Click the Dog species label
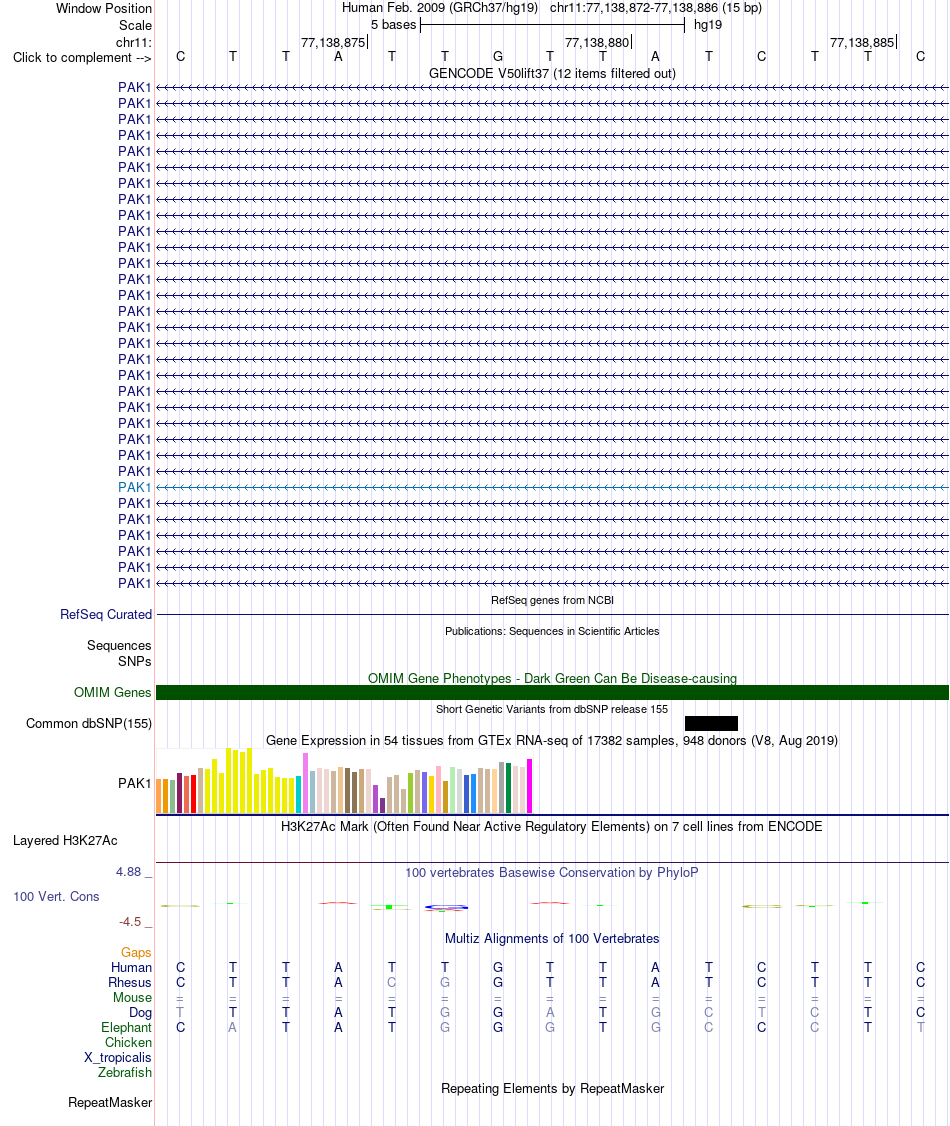 point(141,1013)
